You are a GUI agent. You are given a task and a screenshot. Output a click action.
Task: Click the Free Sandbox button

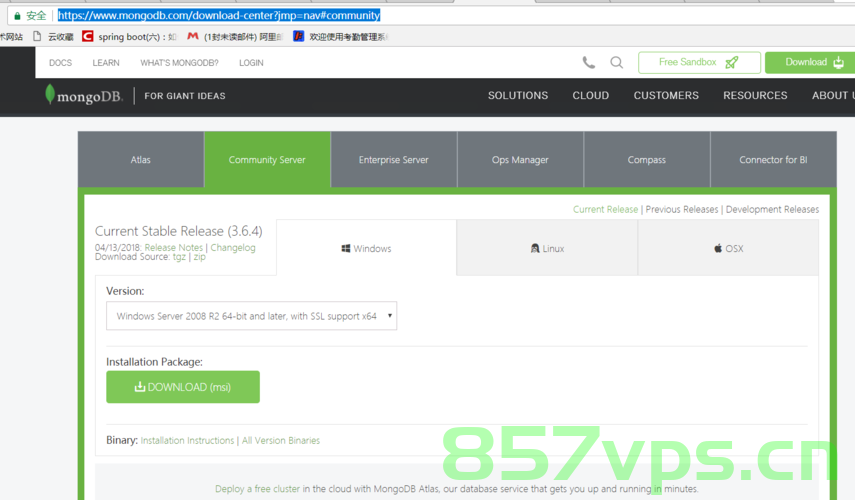click(699, 63)
